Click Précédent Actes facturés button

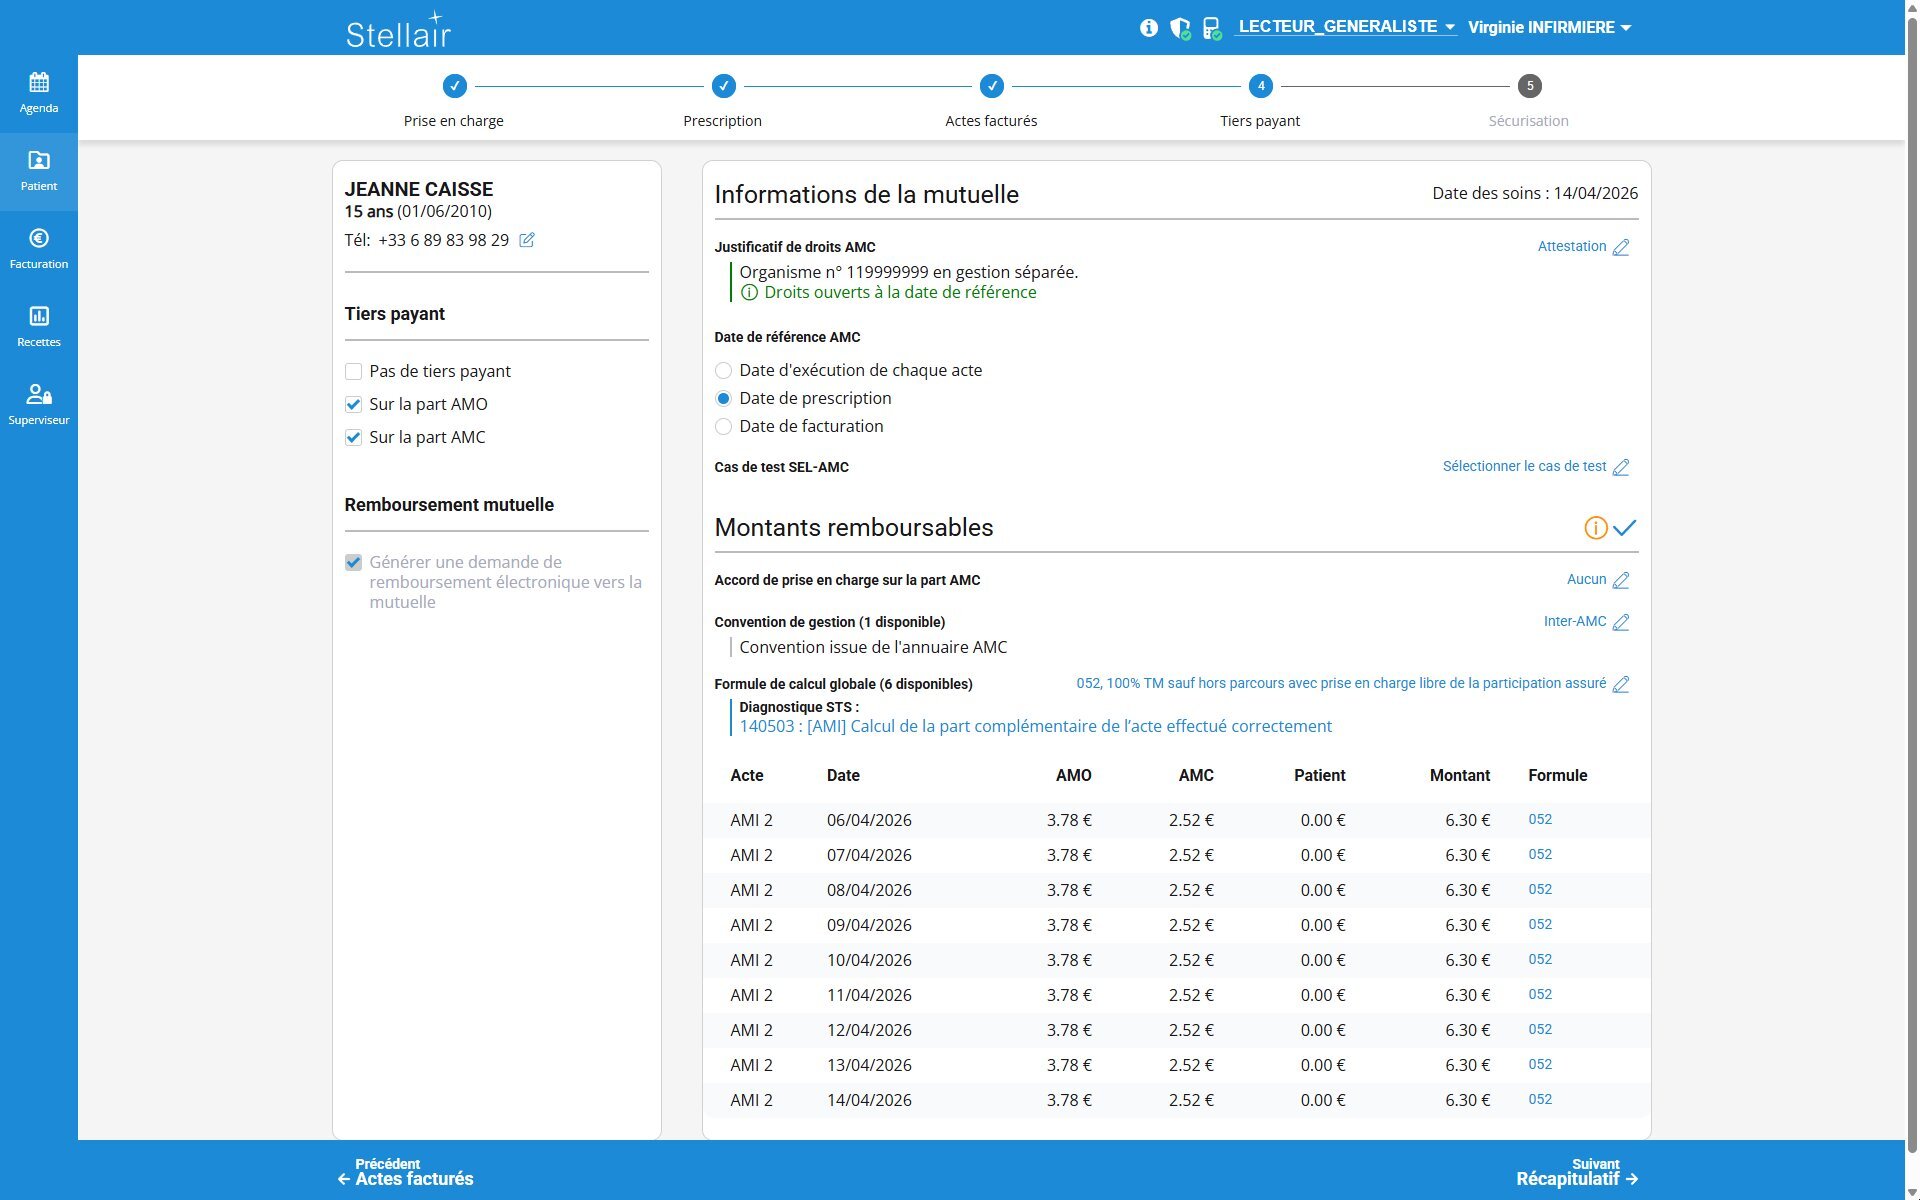406,1172
